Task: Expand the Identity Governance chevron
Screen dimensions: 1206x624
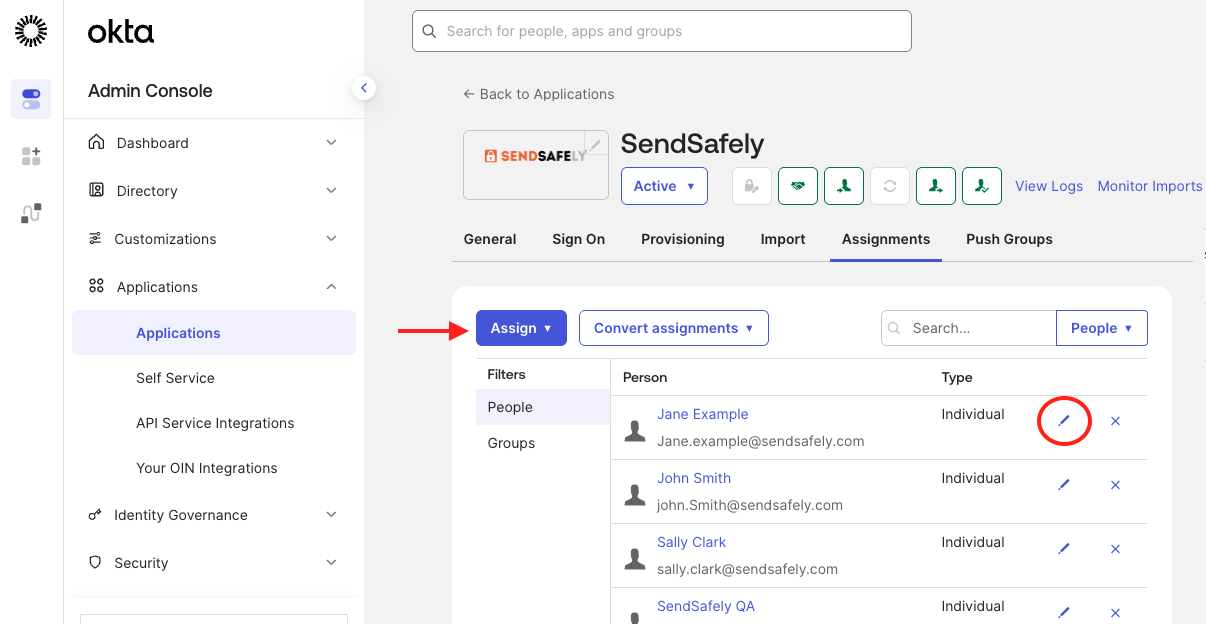Action: 332,515
